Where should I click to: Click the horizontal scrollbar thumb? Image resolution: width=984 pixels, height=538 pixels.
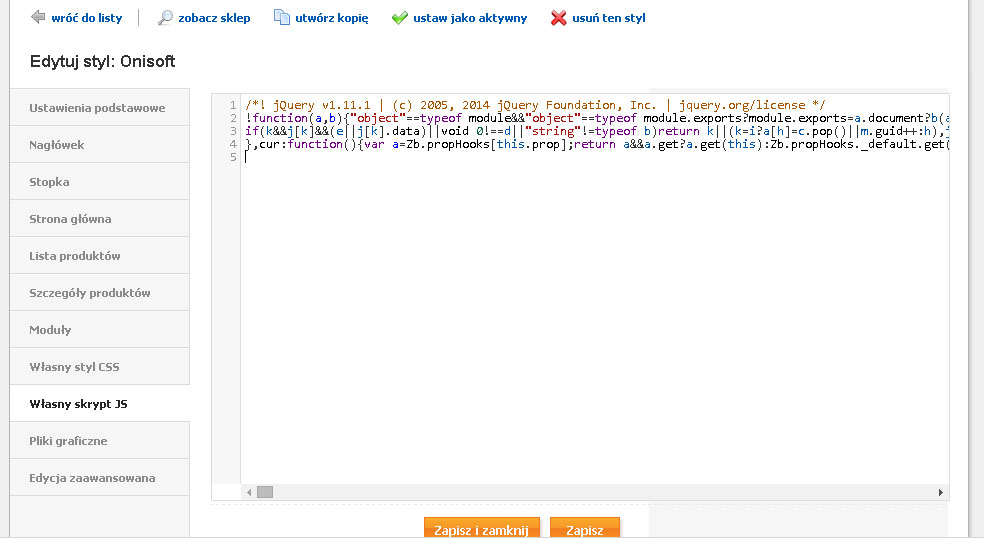(x=265, y=492)
